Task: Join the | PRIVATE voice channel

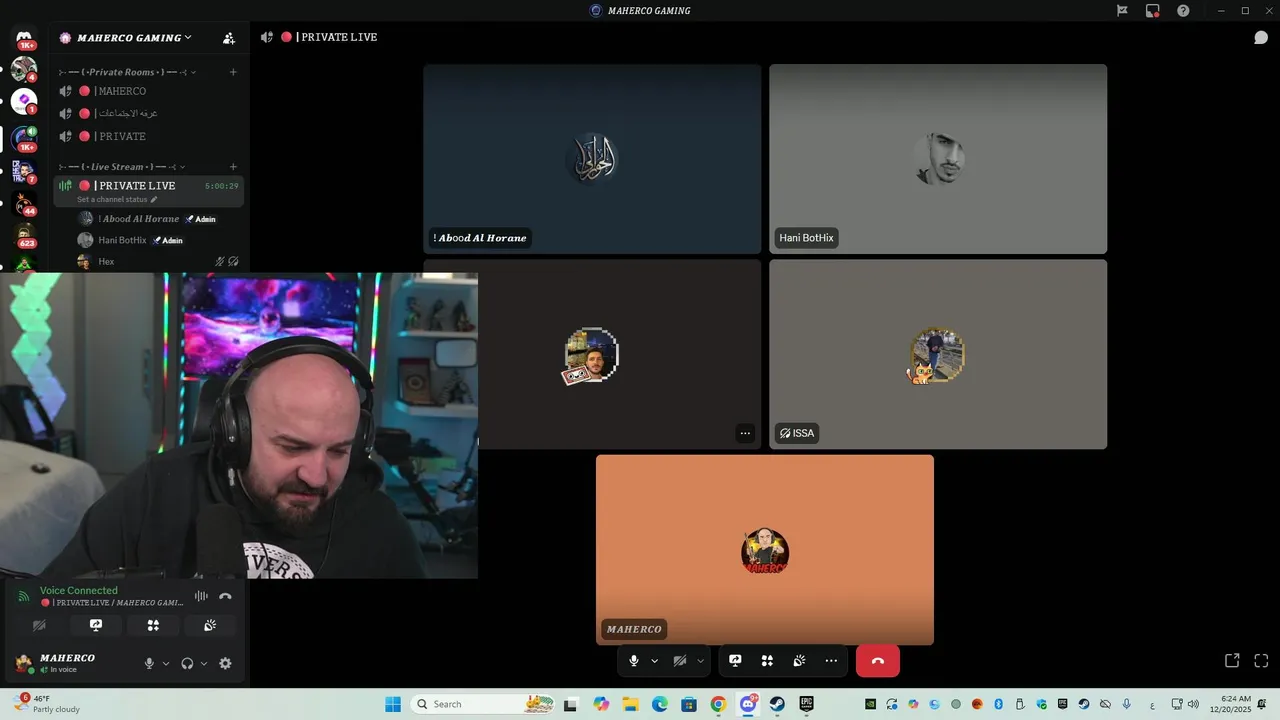Action: click(x=148, y=136)
